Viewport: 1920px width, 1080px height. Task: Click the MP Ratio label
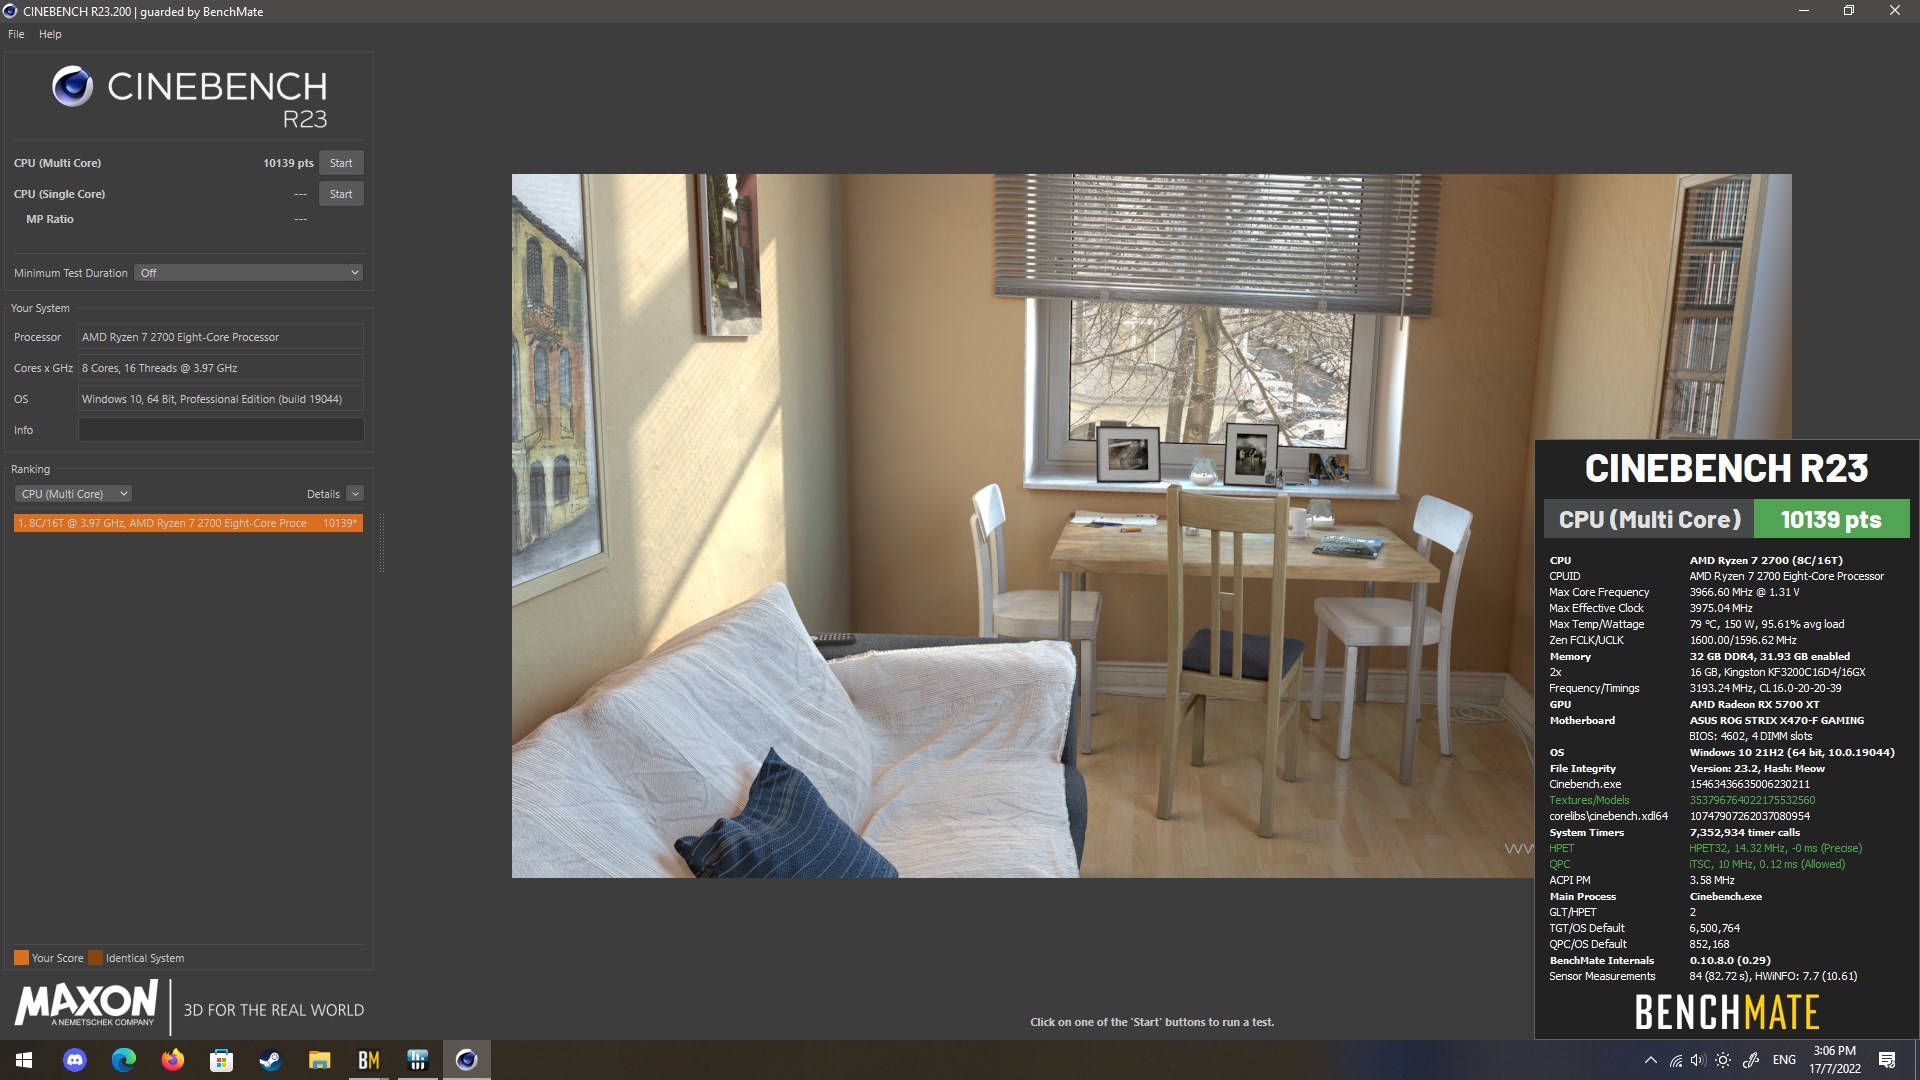(50, 219)
